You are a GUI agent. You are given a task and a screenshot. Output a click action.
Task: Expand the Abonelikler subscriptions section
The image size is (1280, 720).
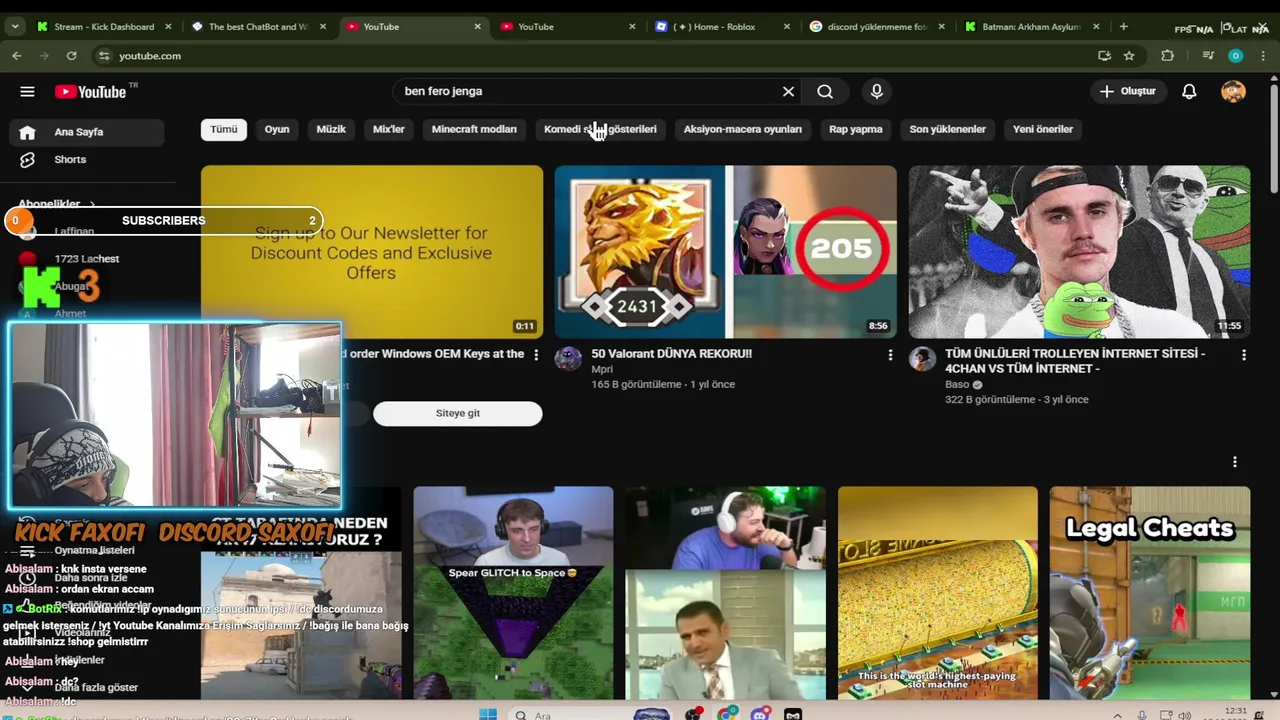[57, 204]
